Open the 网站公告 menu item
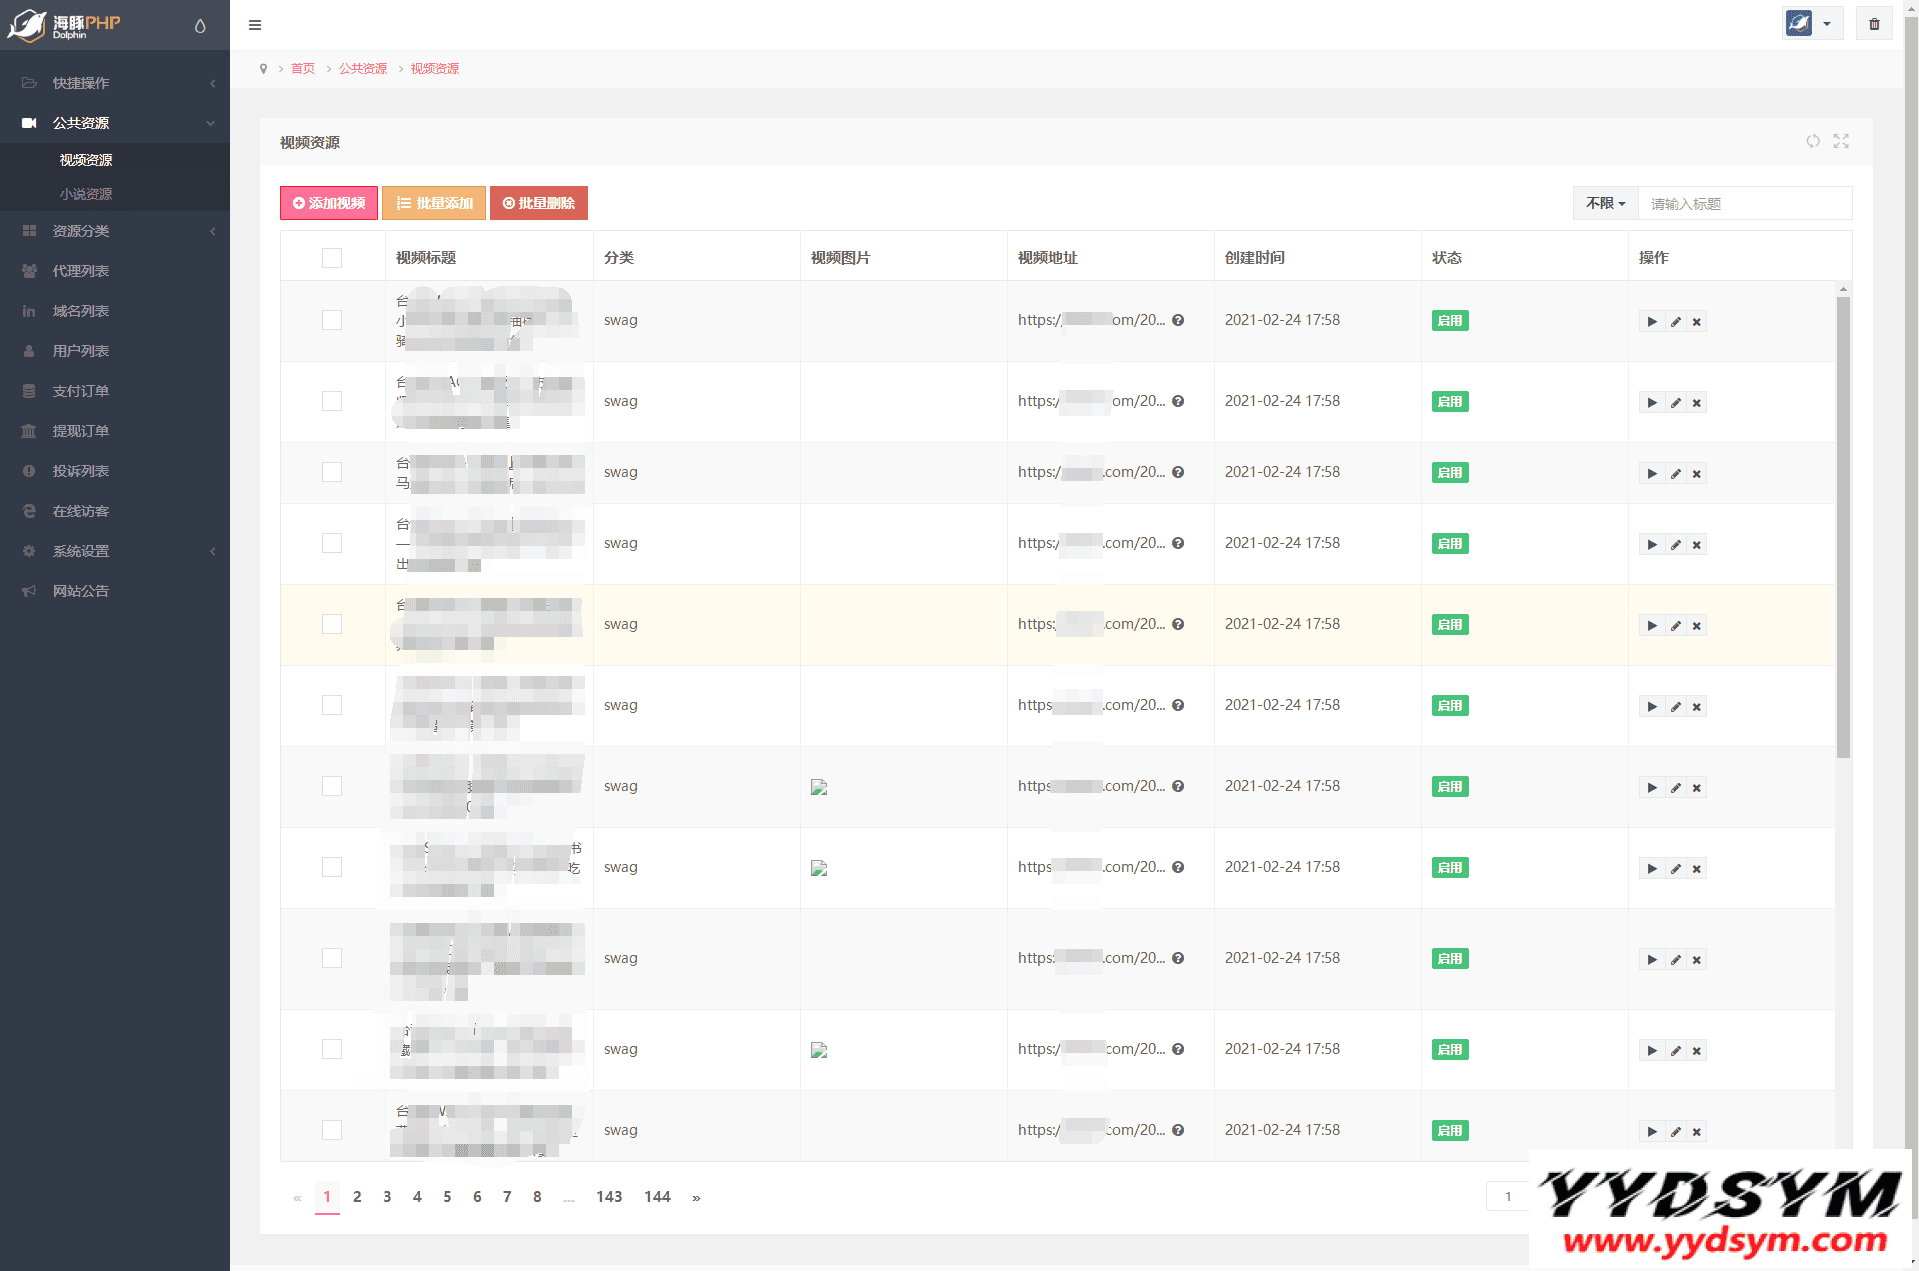The width and height of the screenshot is (1919, 1271). [81, 591]
